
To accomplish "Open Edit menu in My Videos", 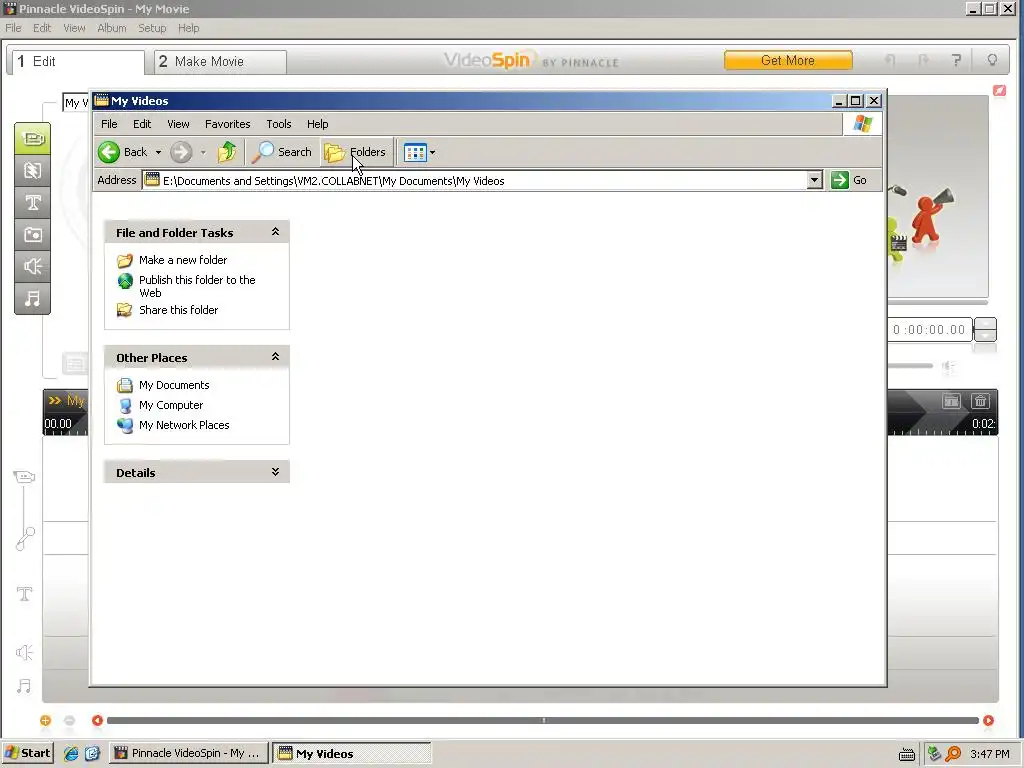I will [142, 124].
